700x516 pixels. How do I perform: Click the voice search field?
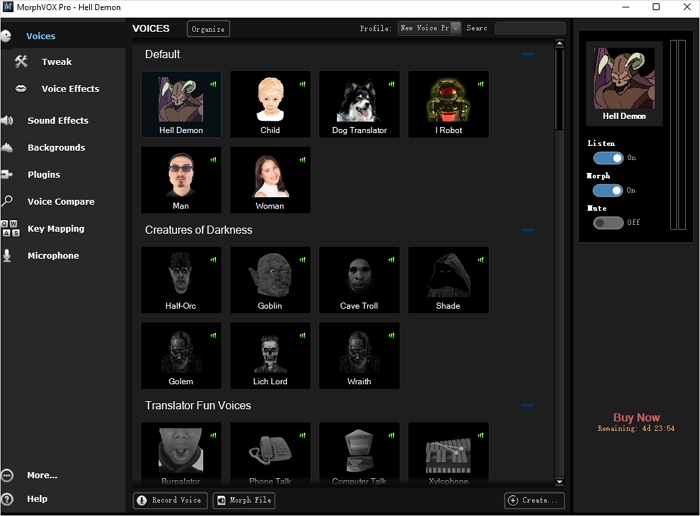tap(530, 28)
